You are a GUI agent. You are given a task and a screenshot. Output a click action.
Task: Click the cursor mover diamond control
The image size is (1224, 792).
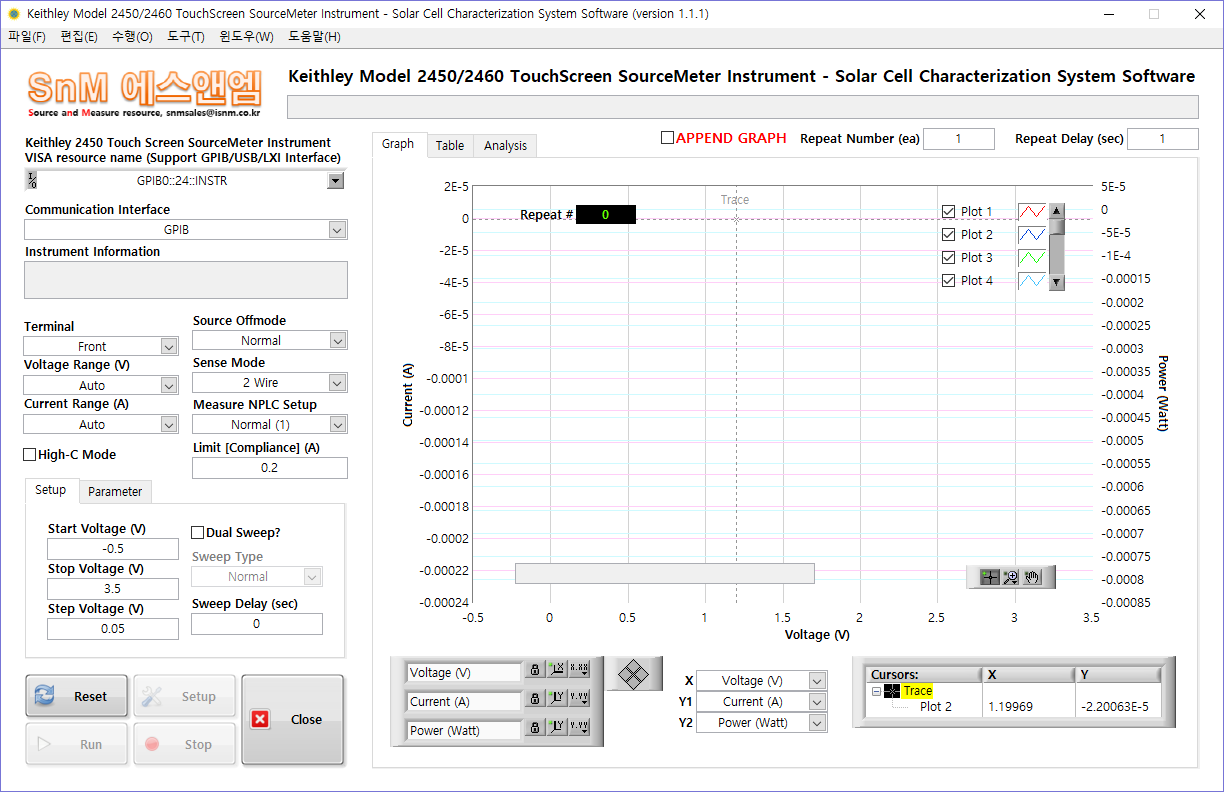click(631, 675)
